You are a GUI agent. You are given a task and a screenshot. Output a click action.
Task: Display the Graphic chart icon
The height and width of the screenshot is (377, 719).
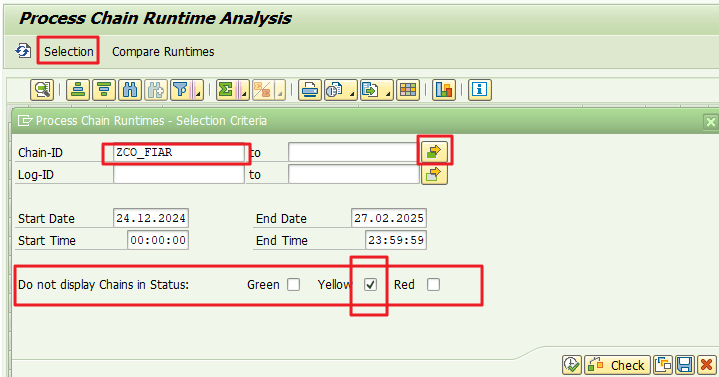[444, 89]
